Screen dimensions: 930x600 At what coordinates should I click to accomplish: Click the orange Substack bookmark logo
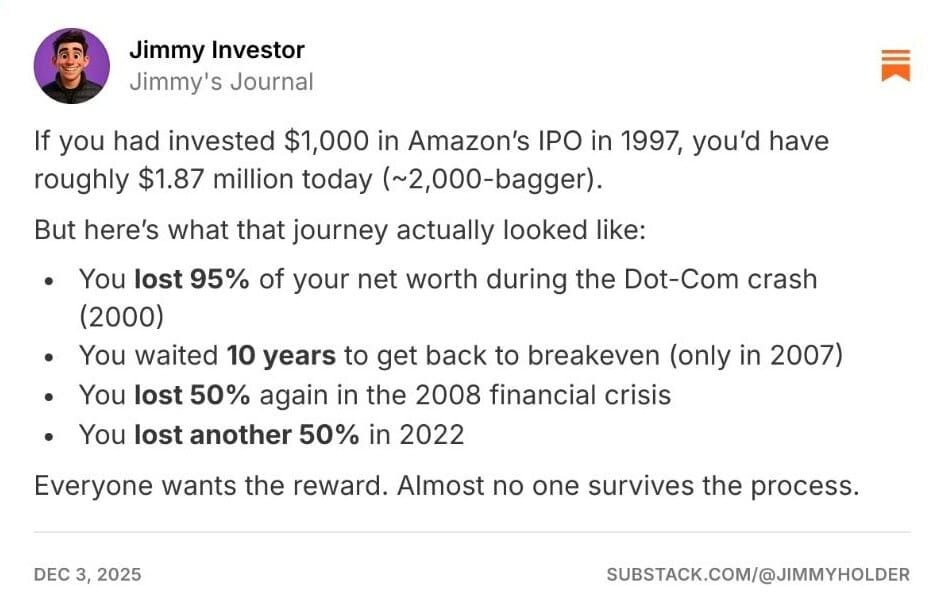(895, 65)
